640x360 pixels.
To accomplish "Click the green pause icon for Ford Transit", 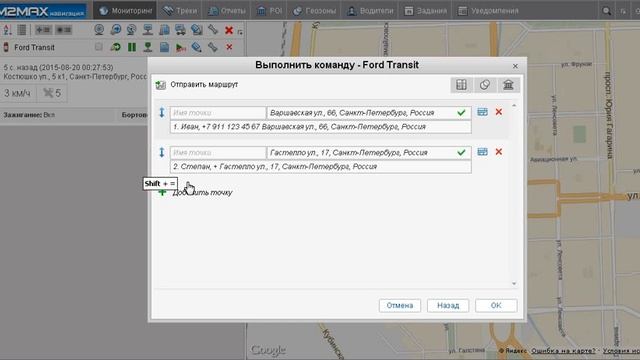I will click(x=132, y=47).
